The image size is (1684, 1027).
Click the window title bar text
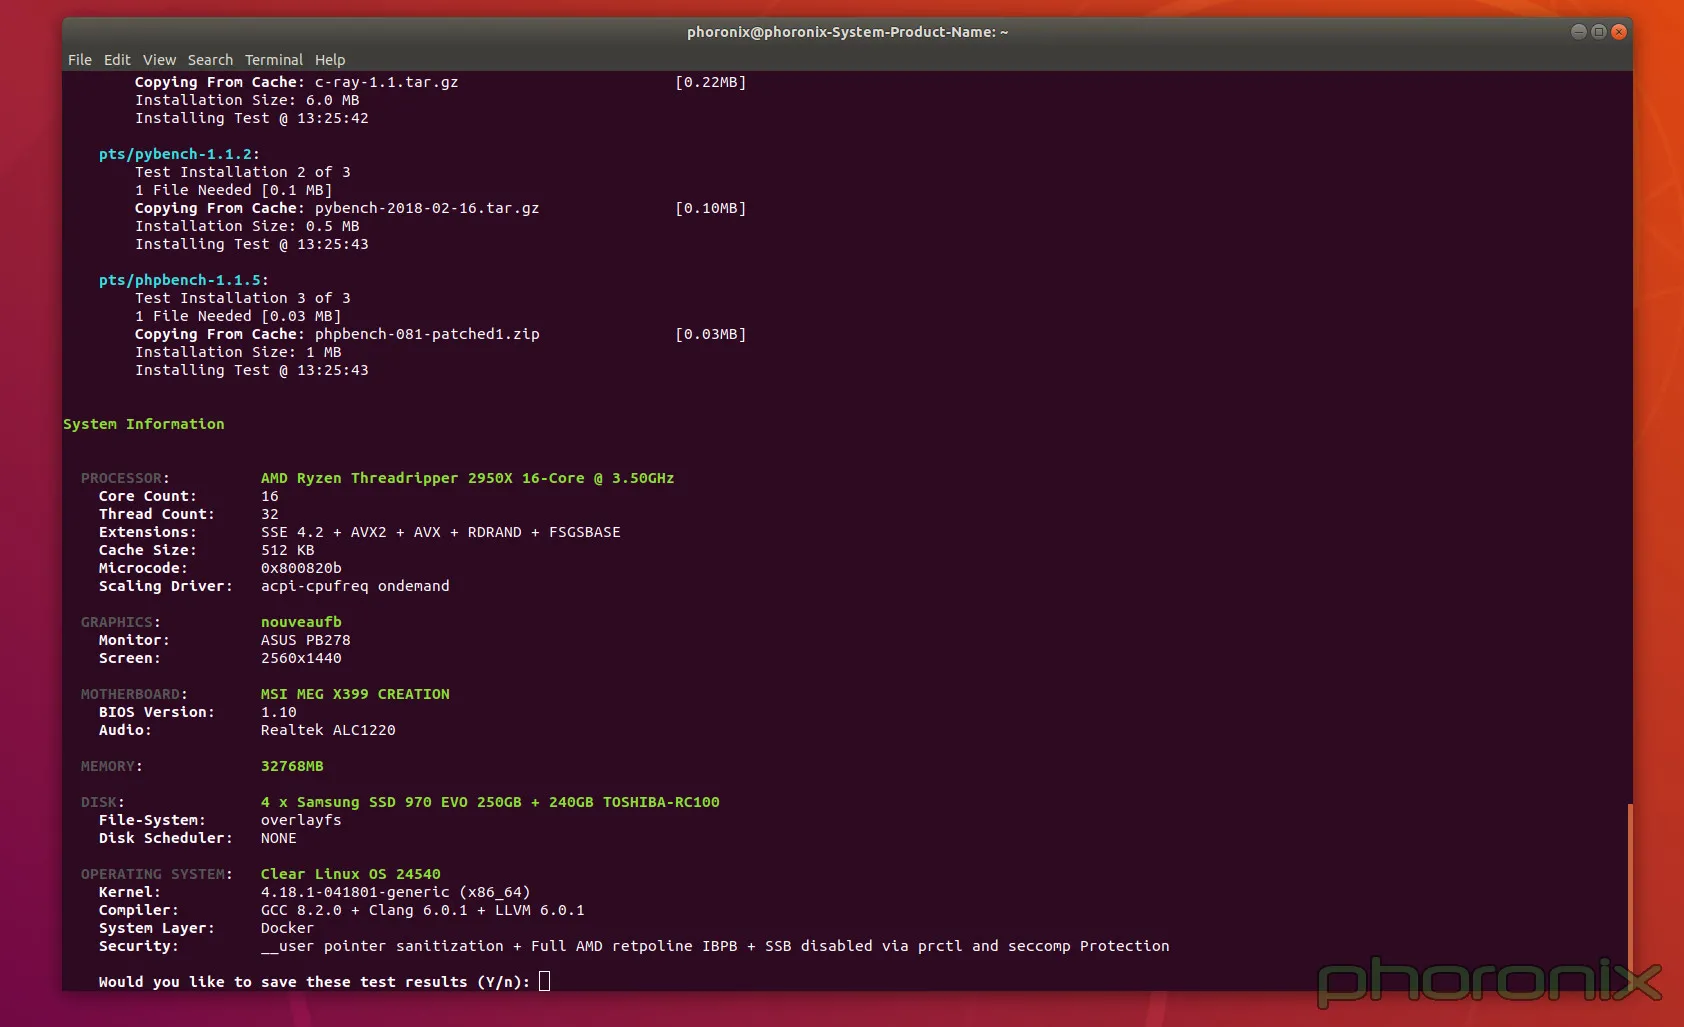(x=847, y=32)
